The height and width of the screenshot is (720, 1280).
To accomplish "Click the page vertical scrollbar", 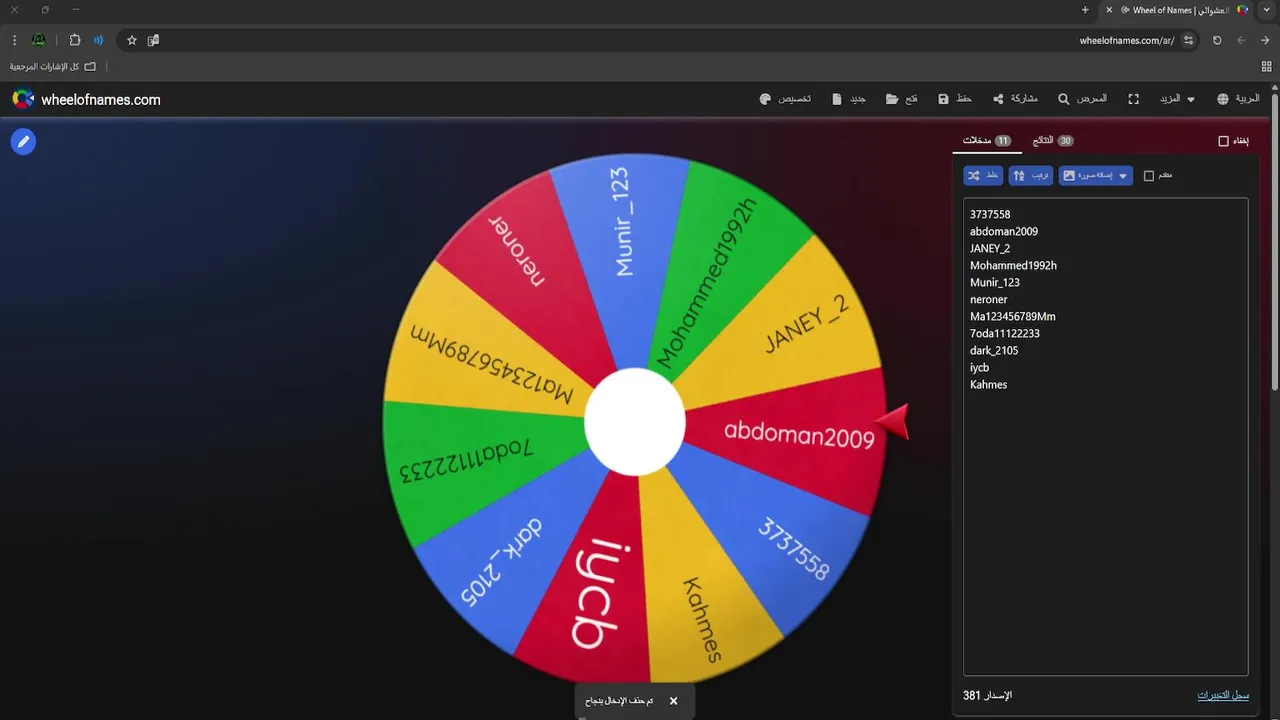I will pyautogui.click(x=1274, y=240).
